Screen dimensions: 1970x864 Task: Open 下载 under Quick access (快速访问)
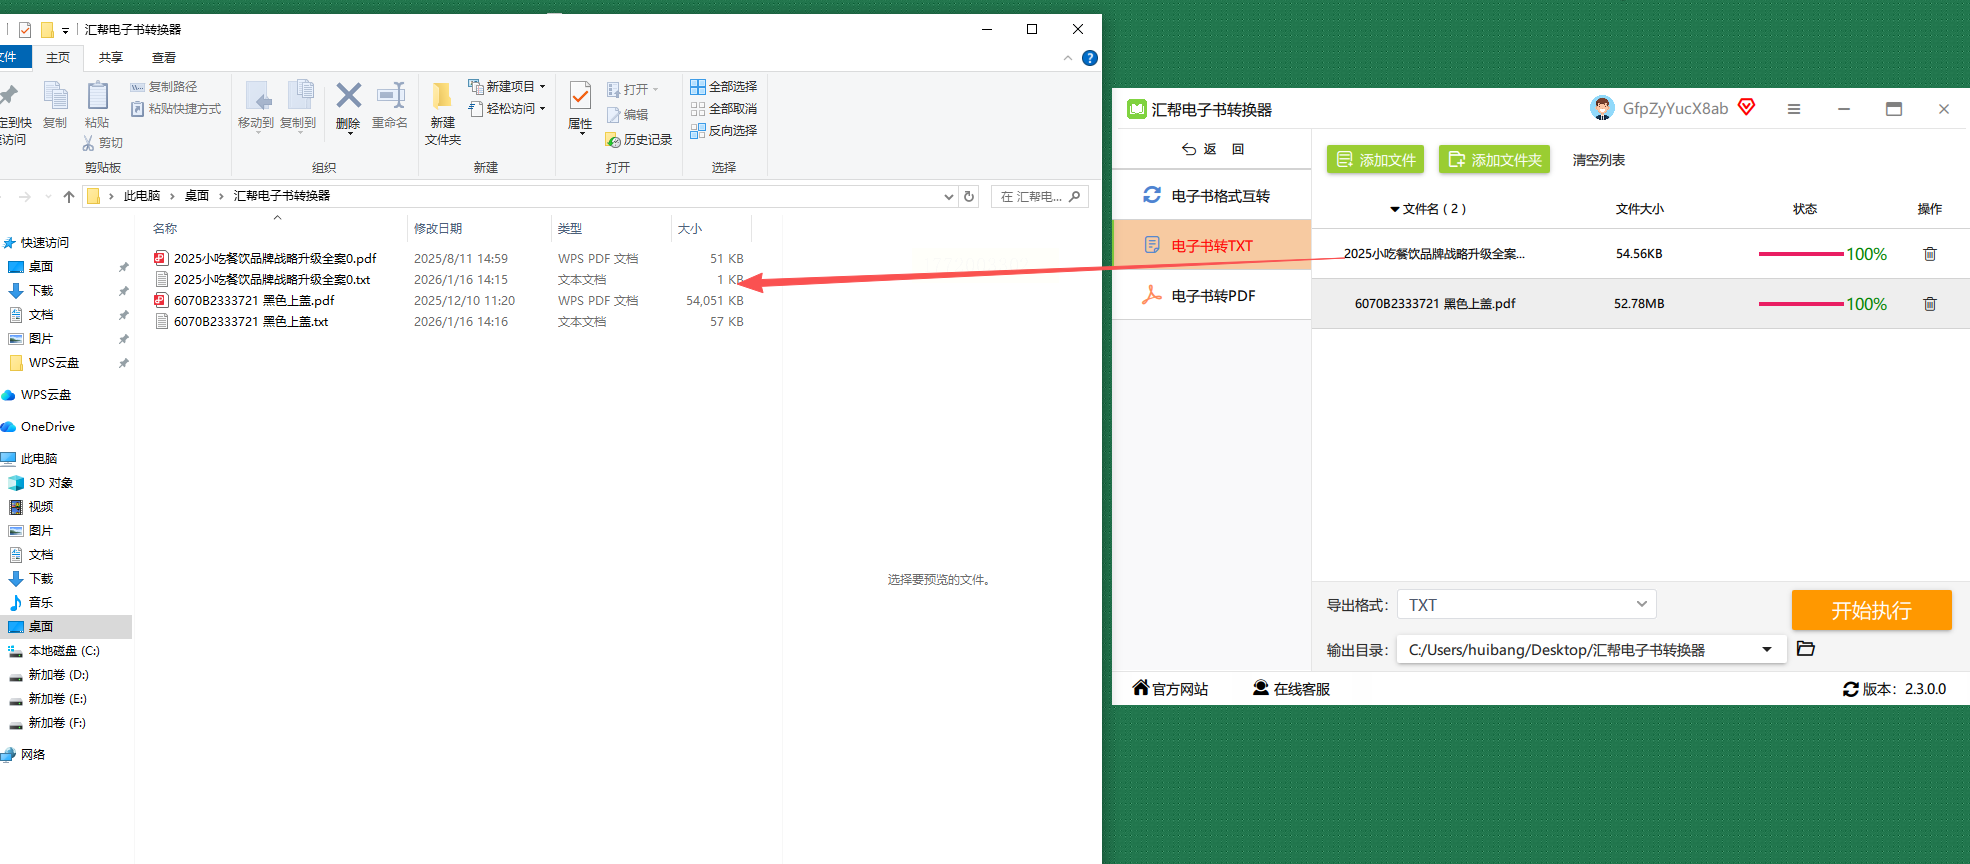tap(41, 291)
